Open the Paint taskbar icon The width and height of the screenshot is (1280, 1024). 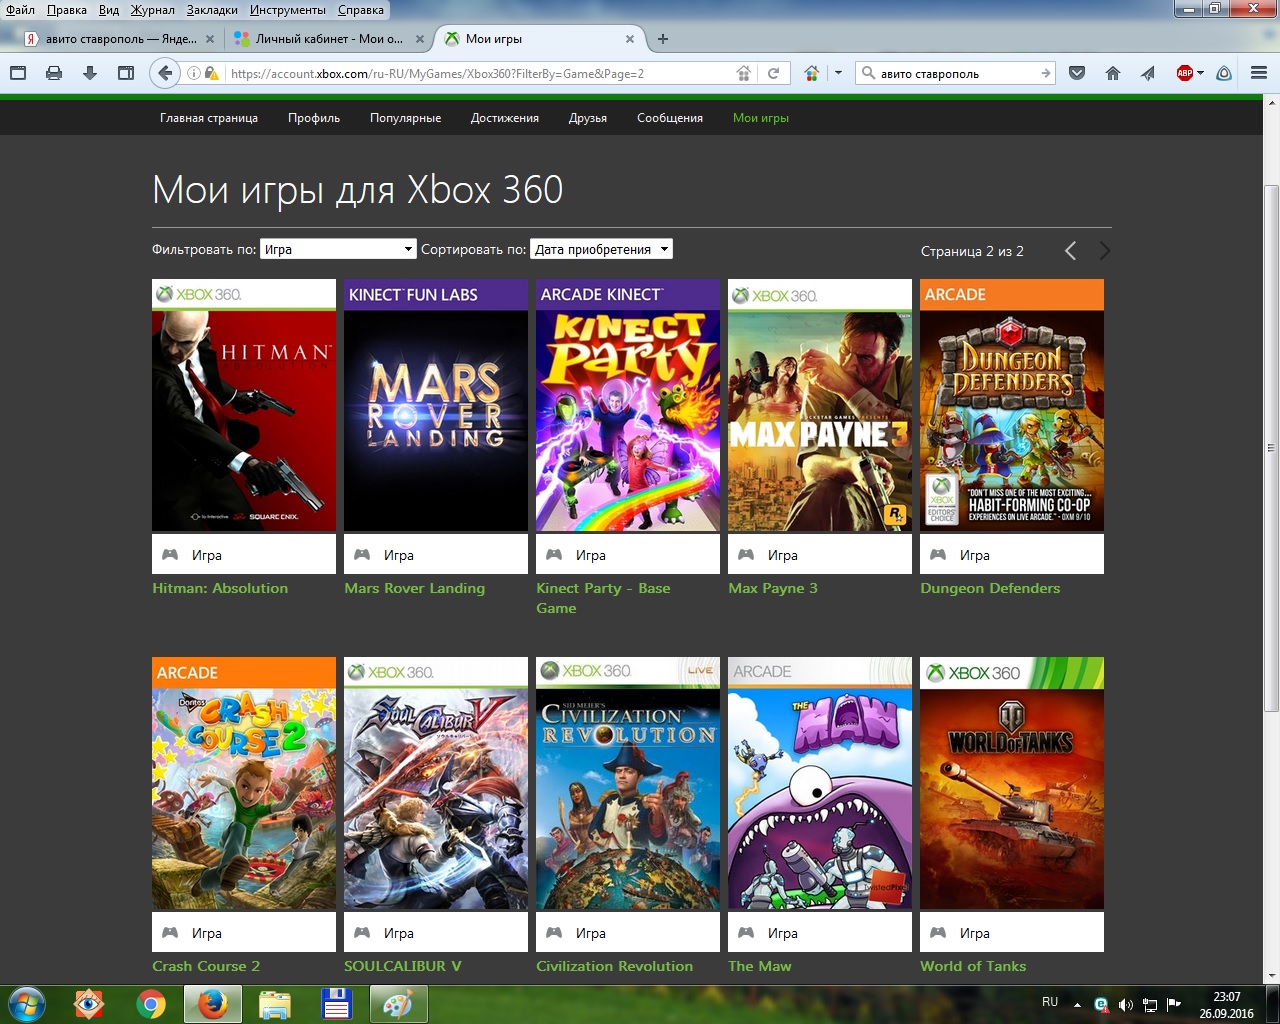tap(398, 1004)
